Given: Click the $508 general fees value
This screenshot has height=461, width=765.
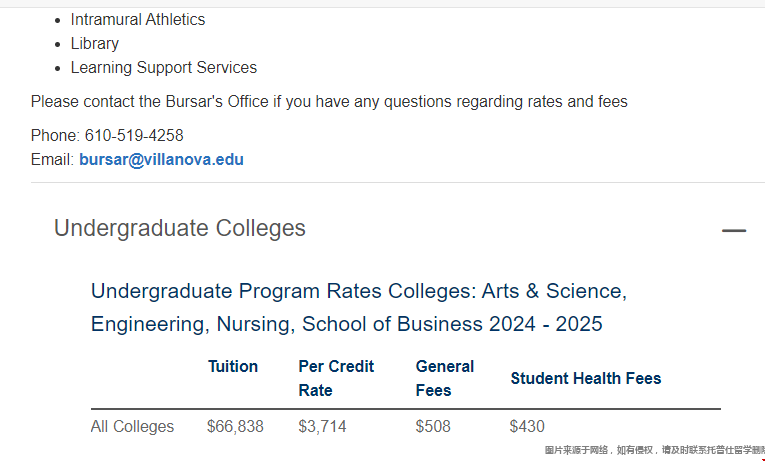Looking at the screenshot, I should click(433, 426).
